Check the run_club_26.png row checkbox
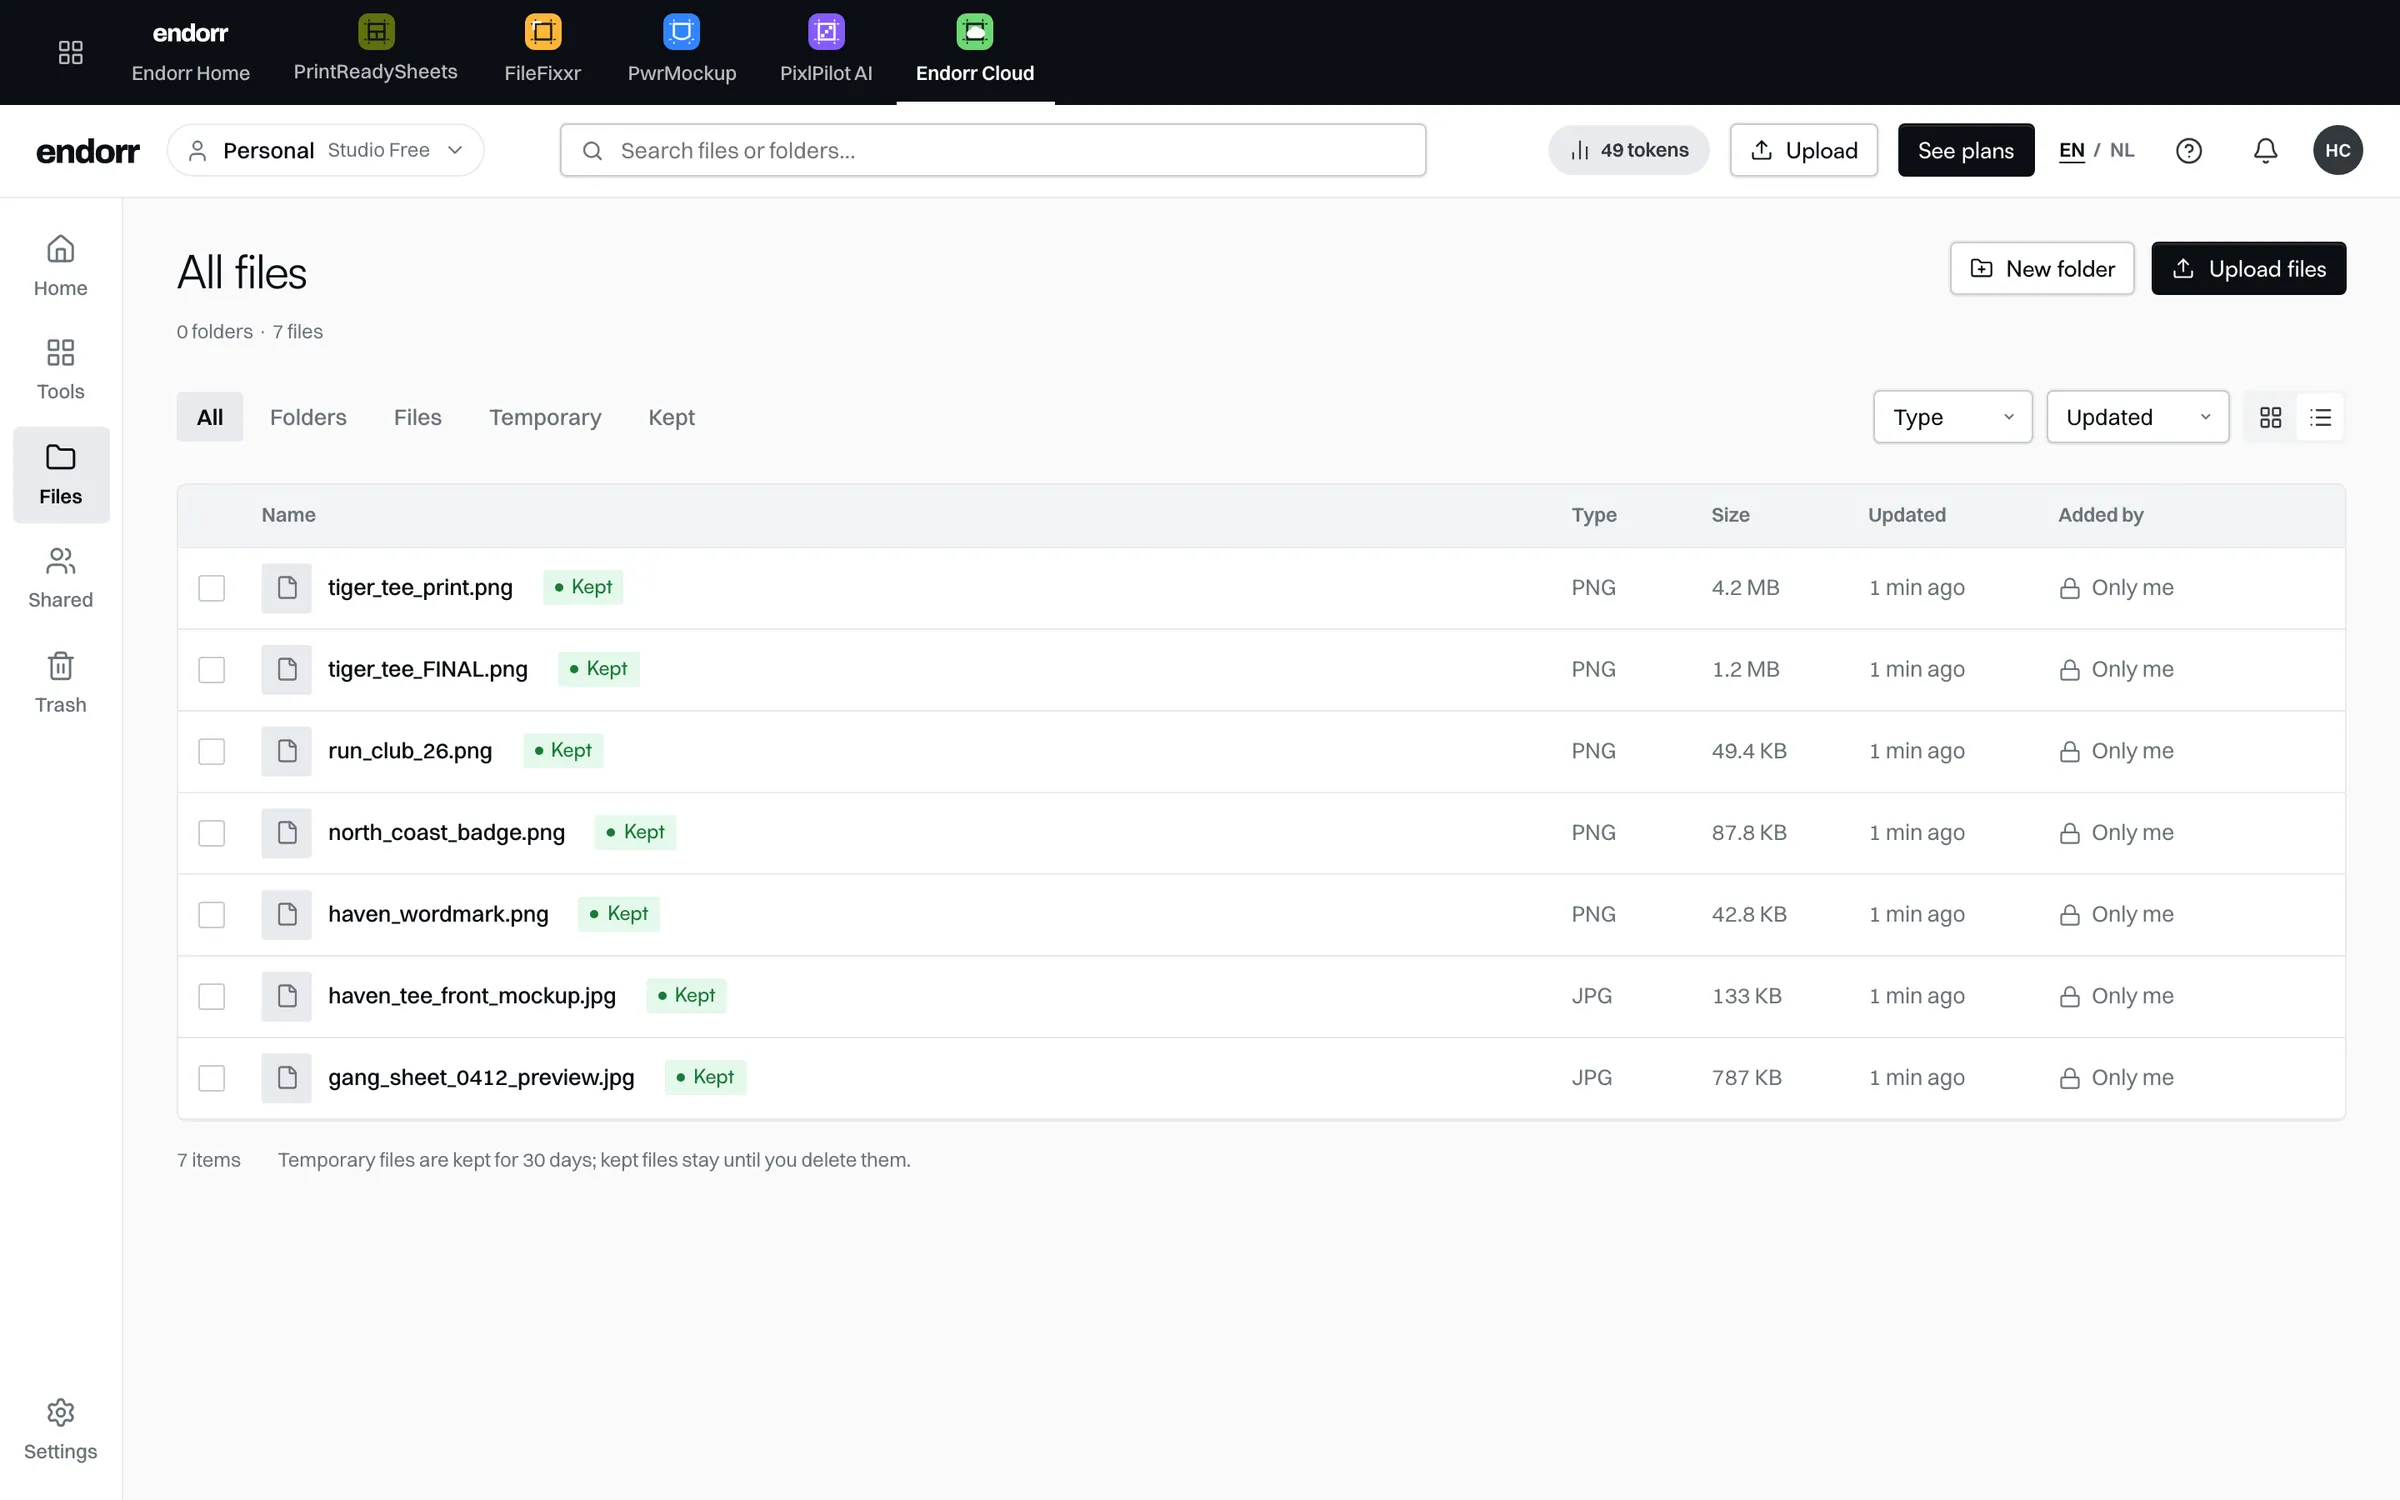 click(211, 751)
